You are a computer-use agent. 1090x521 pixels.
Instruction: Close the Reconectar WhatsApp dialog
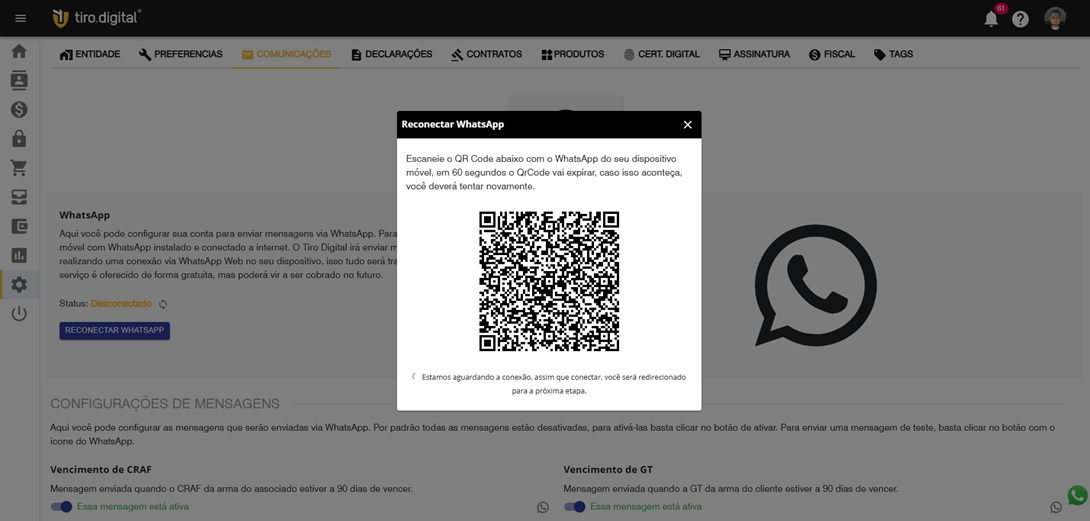[687, 124]
